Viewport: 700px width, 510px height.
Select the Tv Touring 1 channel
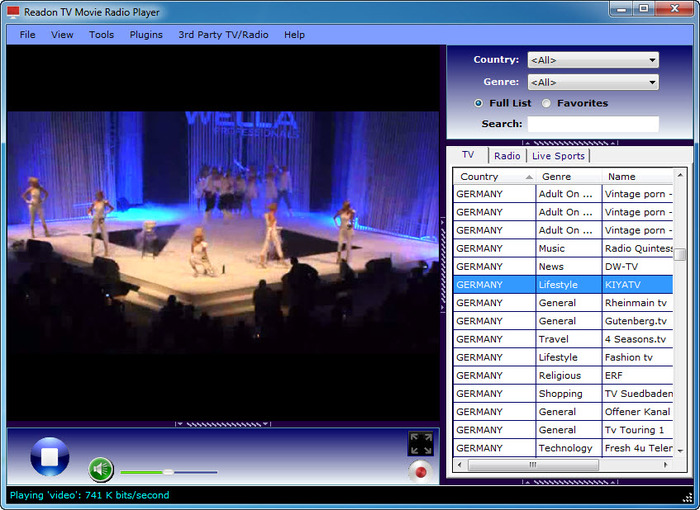tap(563, 430)
